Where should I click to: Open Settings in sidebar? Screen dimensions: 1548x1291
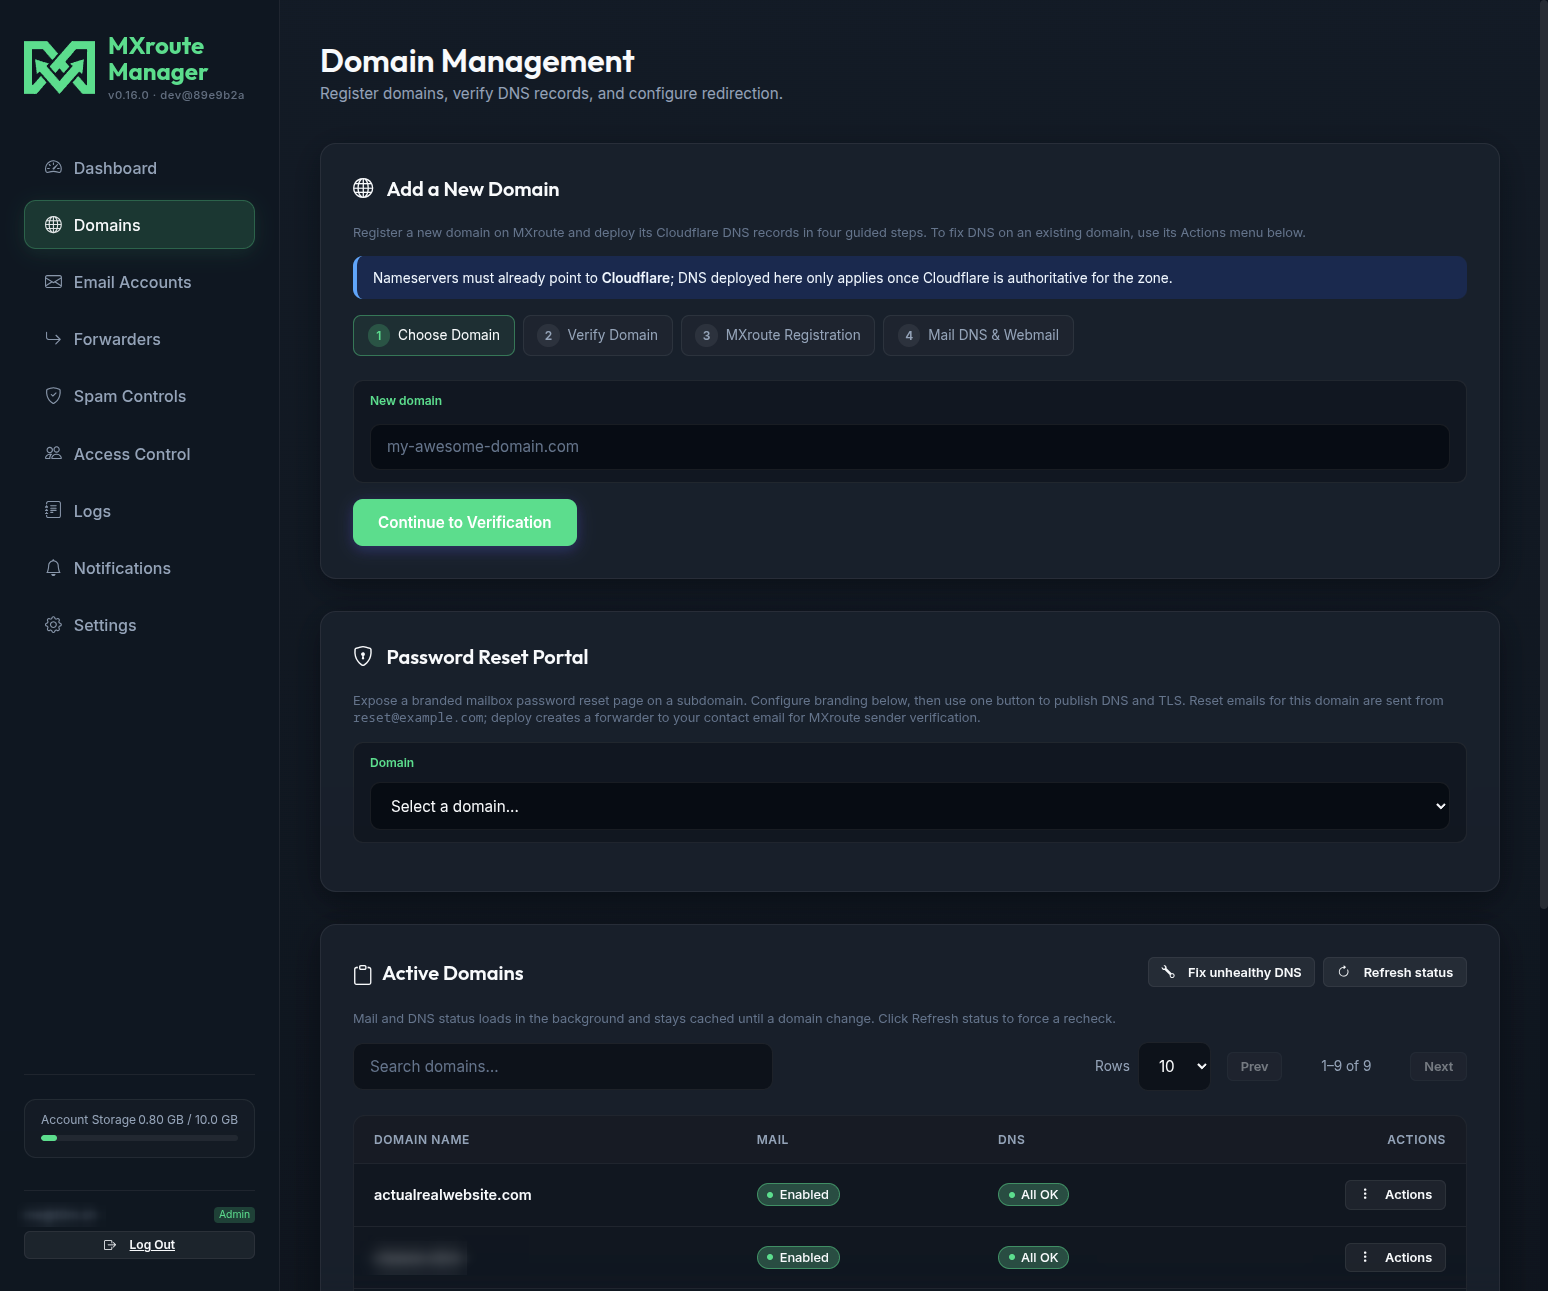point(139,625)
